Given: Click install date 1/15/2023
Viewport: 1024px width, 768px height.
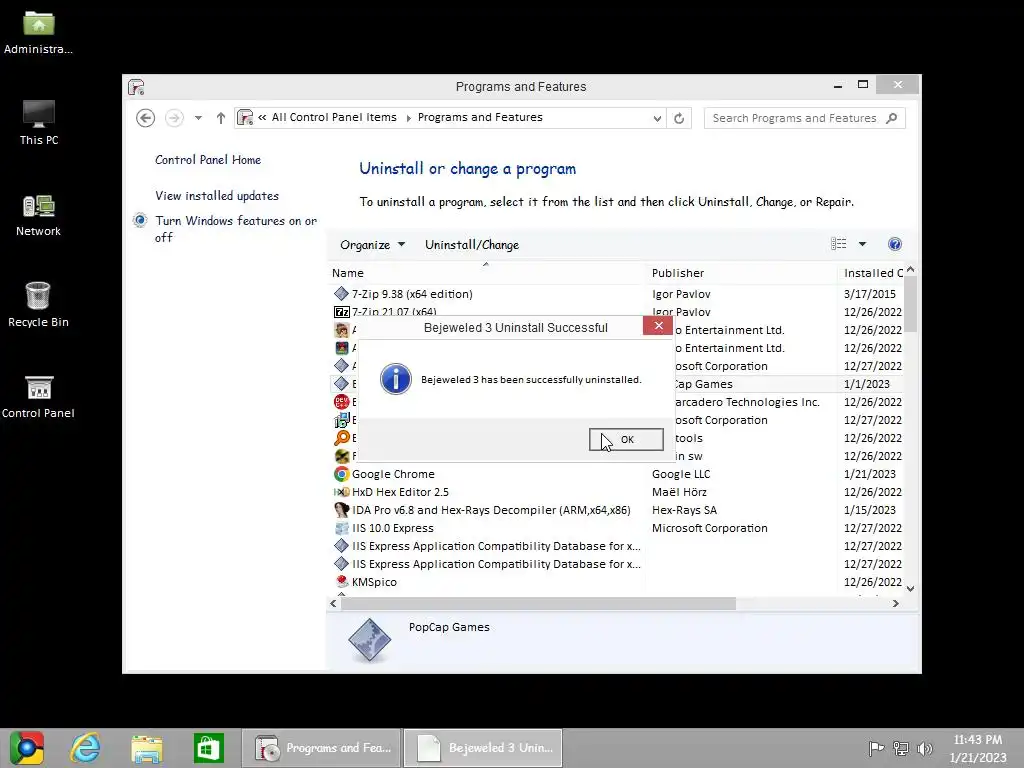Looking at the screenshot, I should click(869, 510).
